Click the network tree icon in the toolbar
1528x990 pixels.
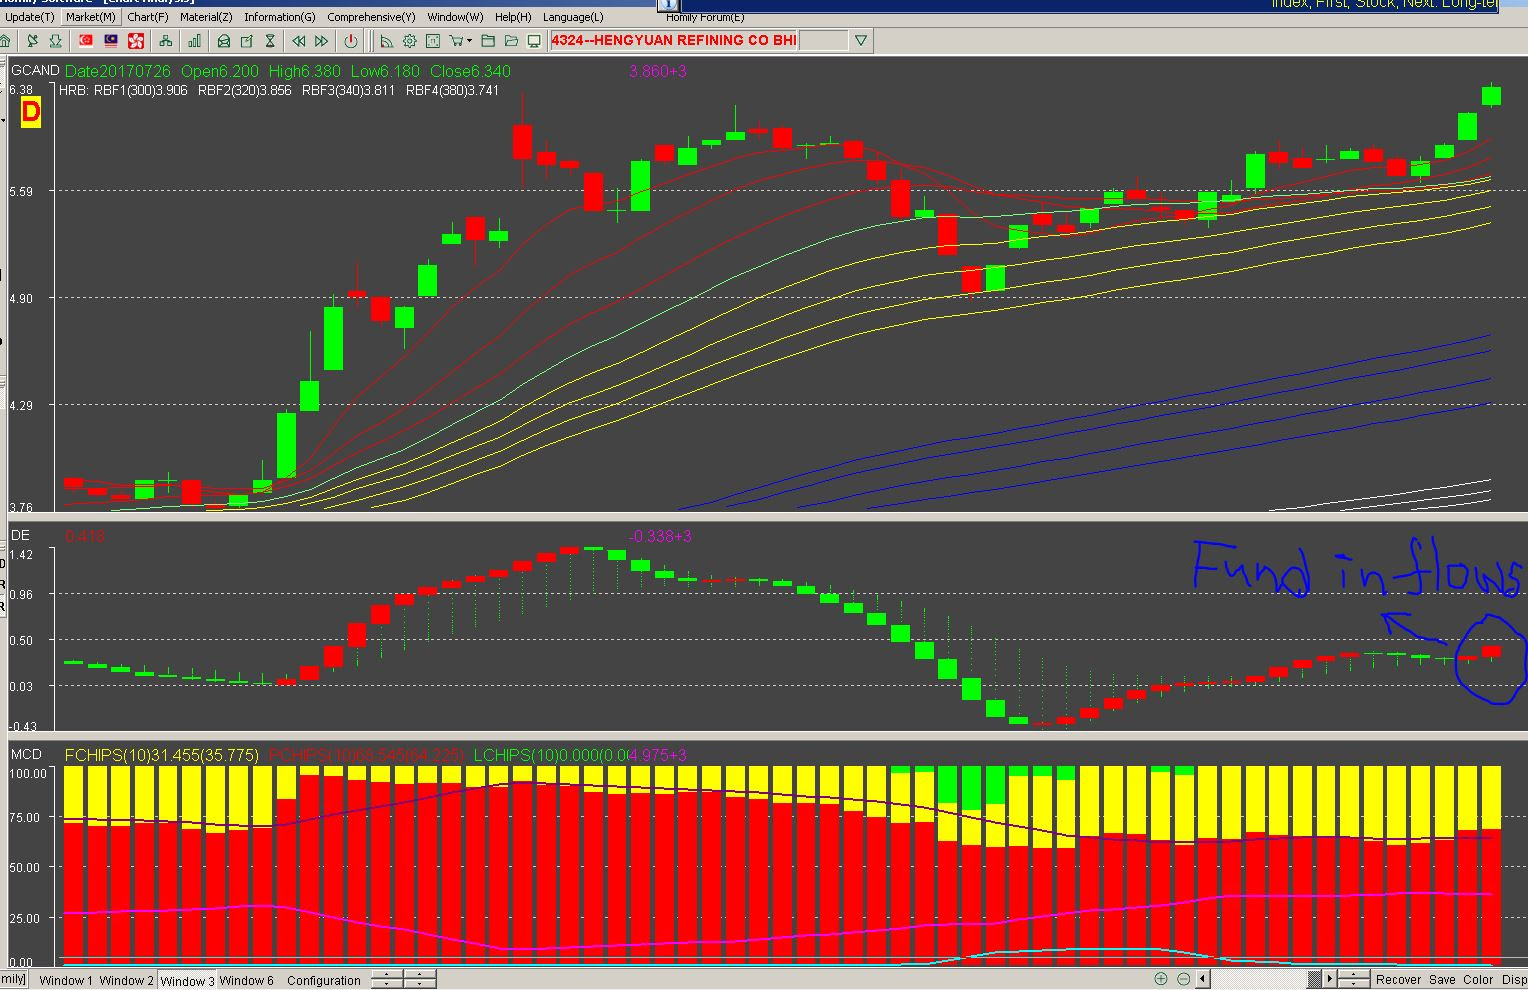click(165, 41)
